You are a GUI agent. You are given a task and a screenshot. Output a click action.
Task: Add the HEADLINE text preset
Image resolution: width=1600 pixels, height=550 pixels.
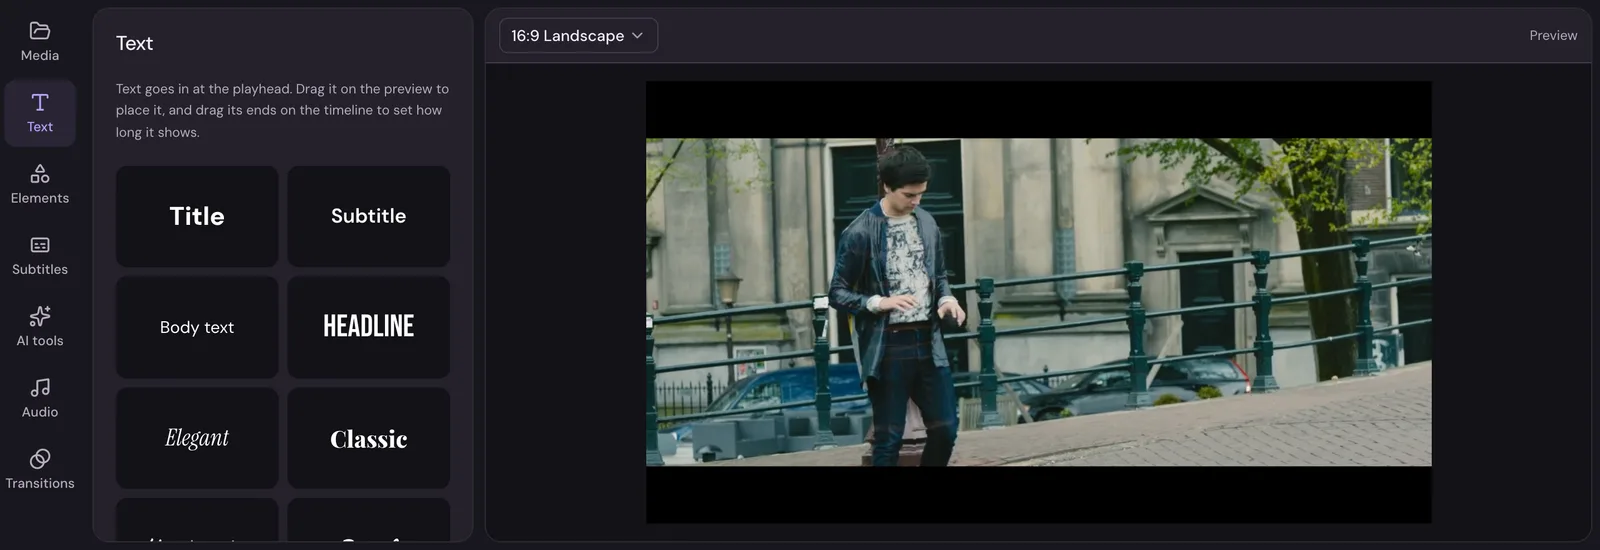[369, 327]
